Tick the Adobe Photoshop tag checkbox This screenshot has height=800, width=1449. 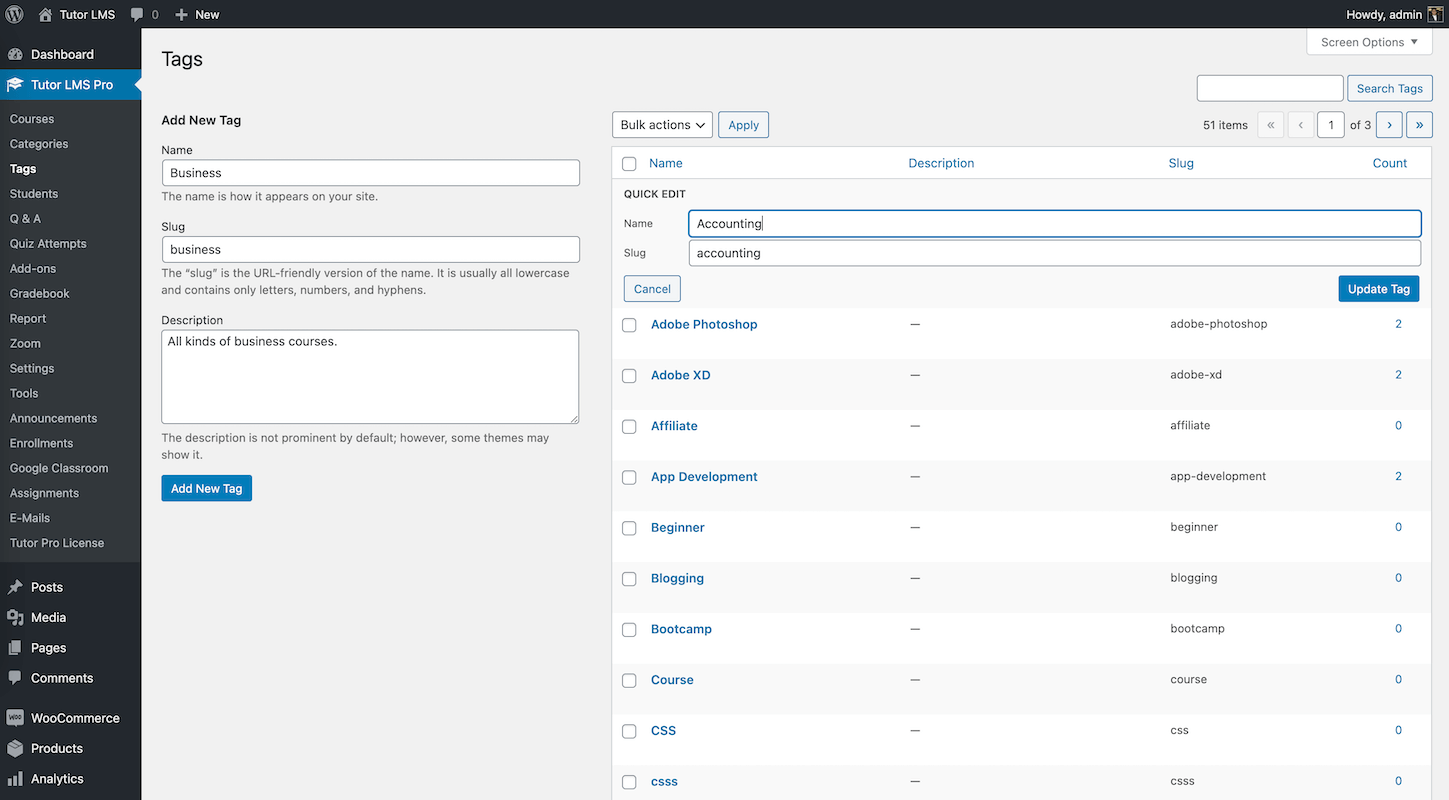tap(629, 325)
